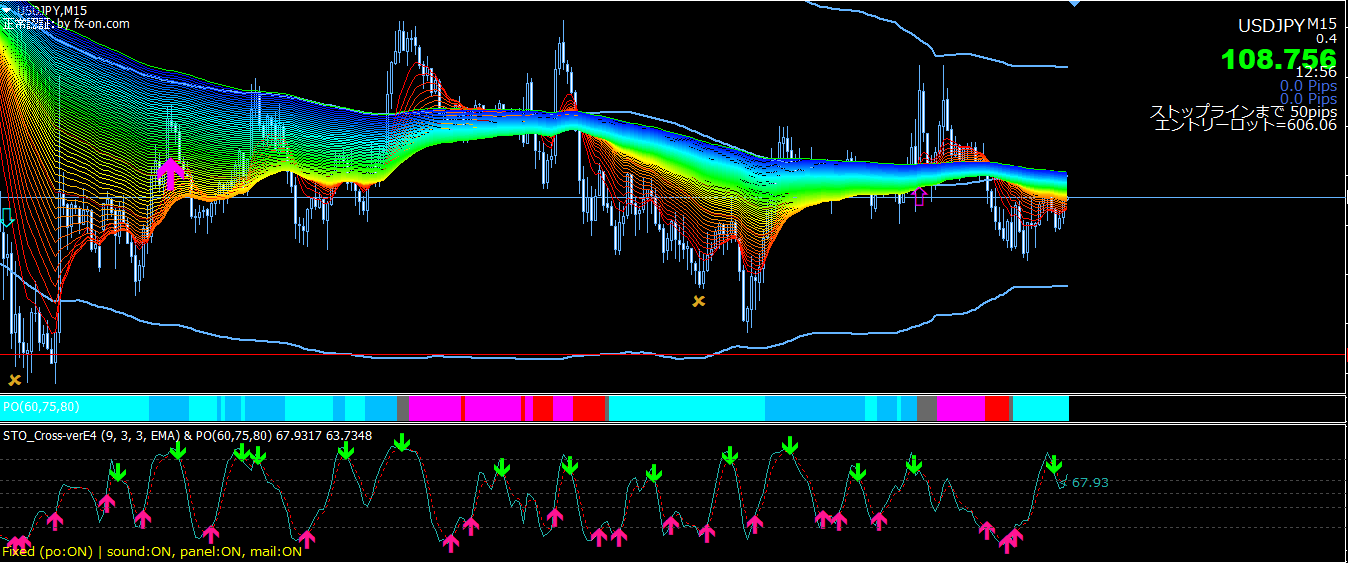Click the 67.93 stochastic value label
This screenshot has height=563, width=1348.
1090,483
